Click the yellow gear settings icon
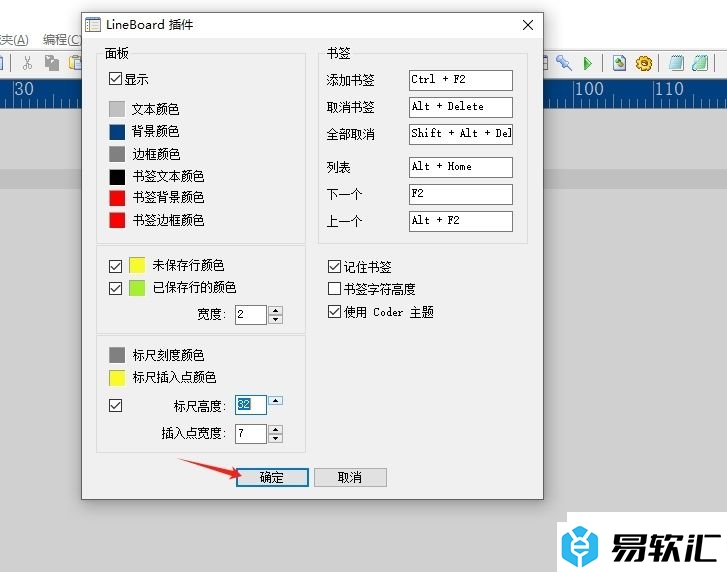 (x=644, y=64)
